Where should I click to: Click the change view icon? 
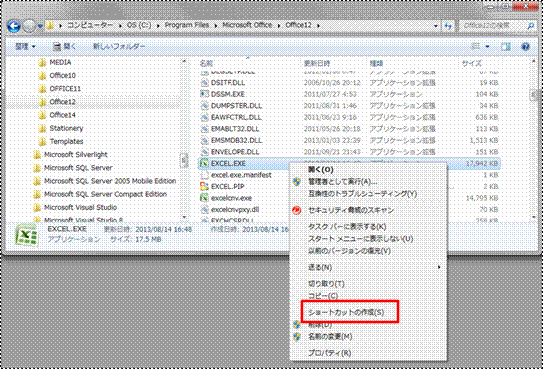[x=476, y=46]
